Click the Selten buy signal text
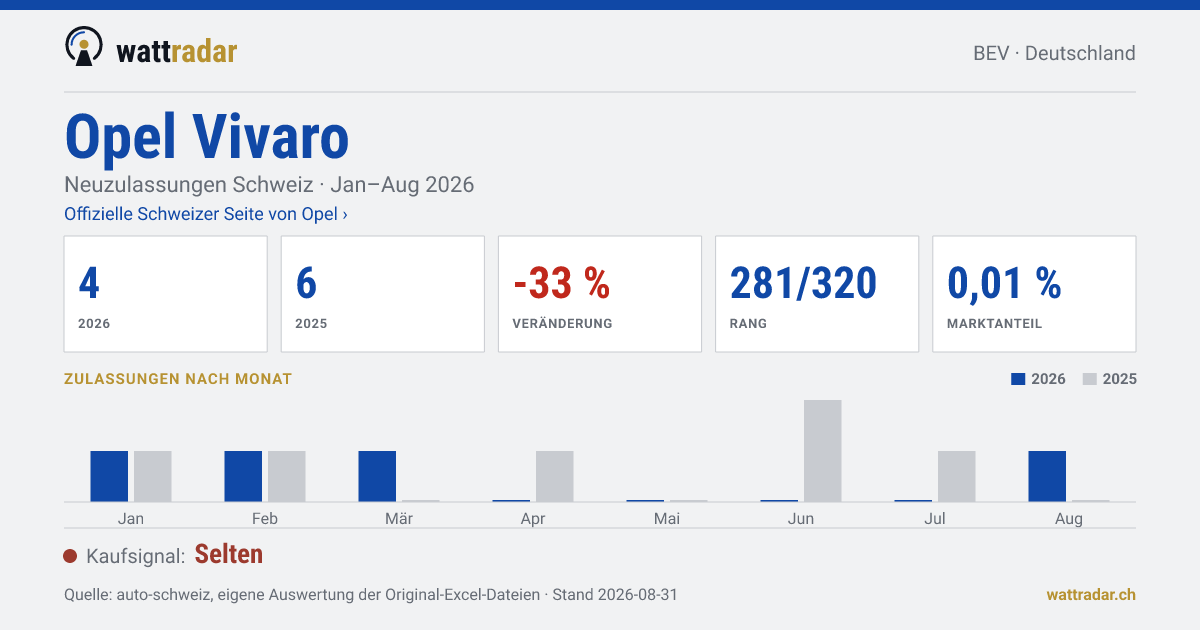This screenshot has height=630, width=1200. (229, 554)
